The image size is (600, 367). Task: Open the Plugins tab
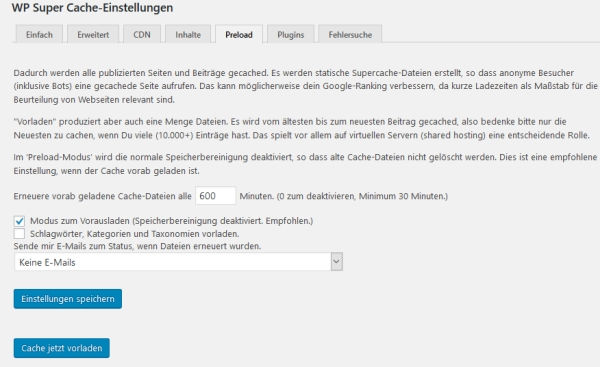click(290, 34)
